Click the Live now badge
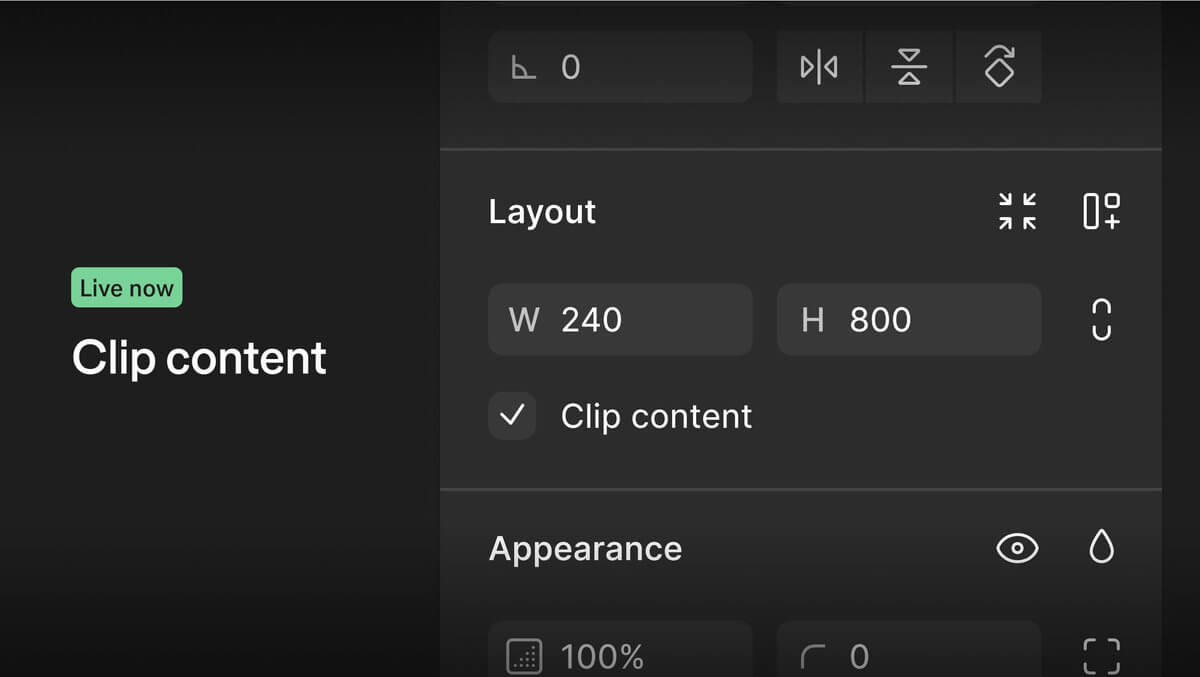Viewport: 1200px width, 677px height. point(126,287)
